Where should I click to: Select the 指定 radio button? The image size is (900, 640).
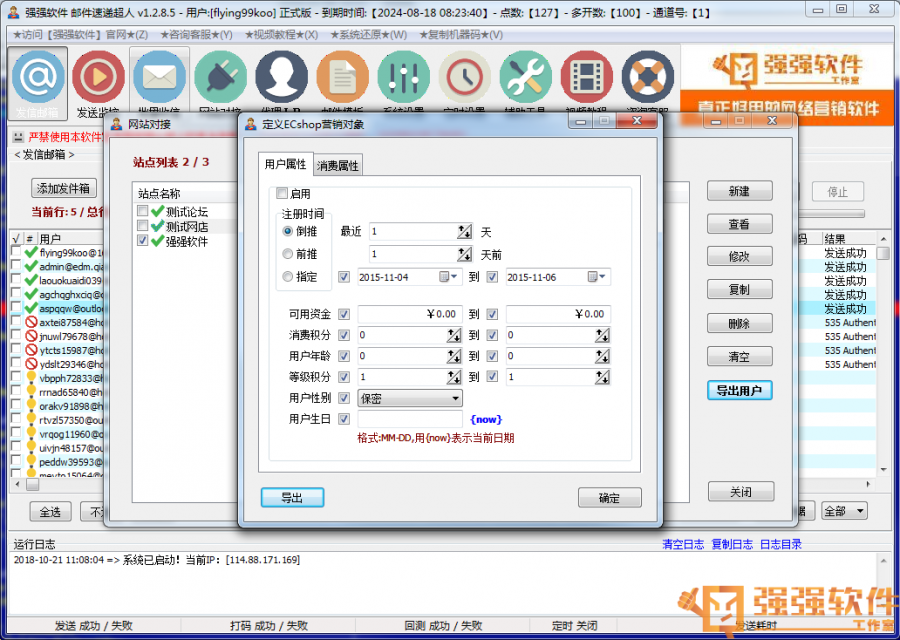288,277
